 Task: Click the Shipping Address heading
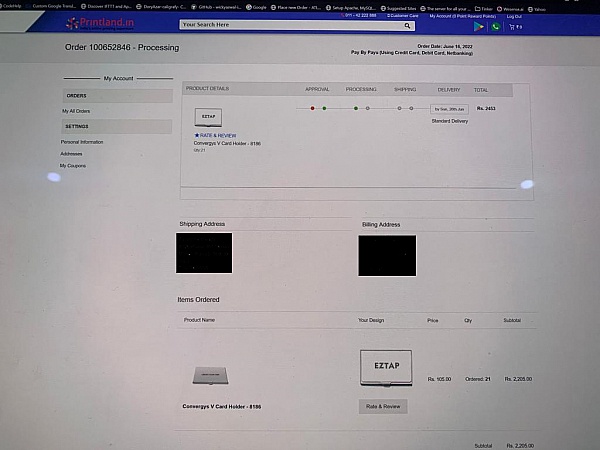click(202, 224)
